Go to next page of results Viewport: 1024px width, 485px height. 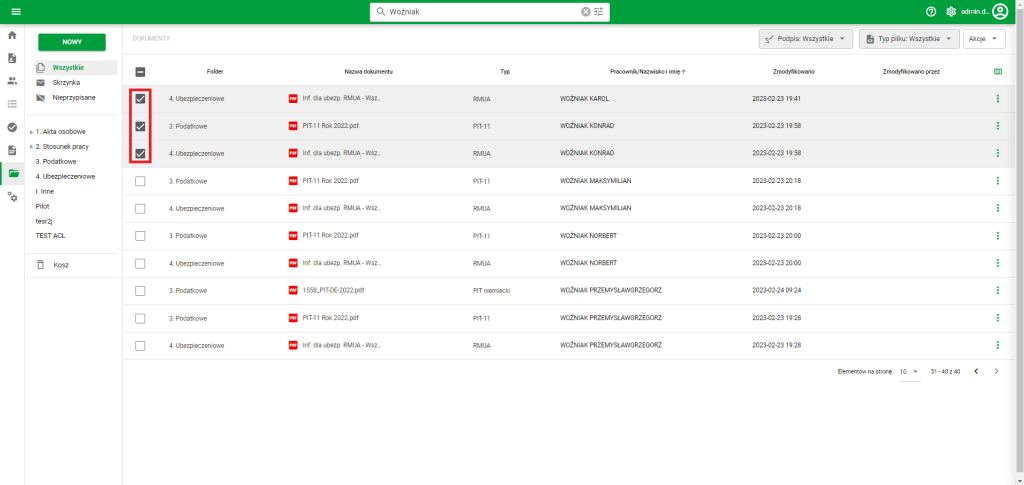coord(996,371)
